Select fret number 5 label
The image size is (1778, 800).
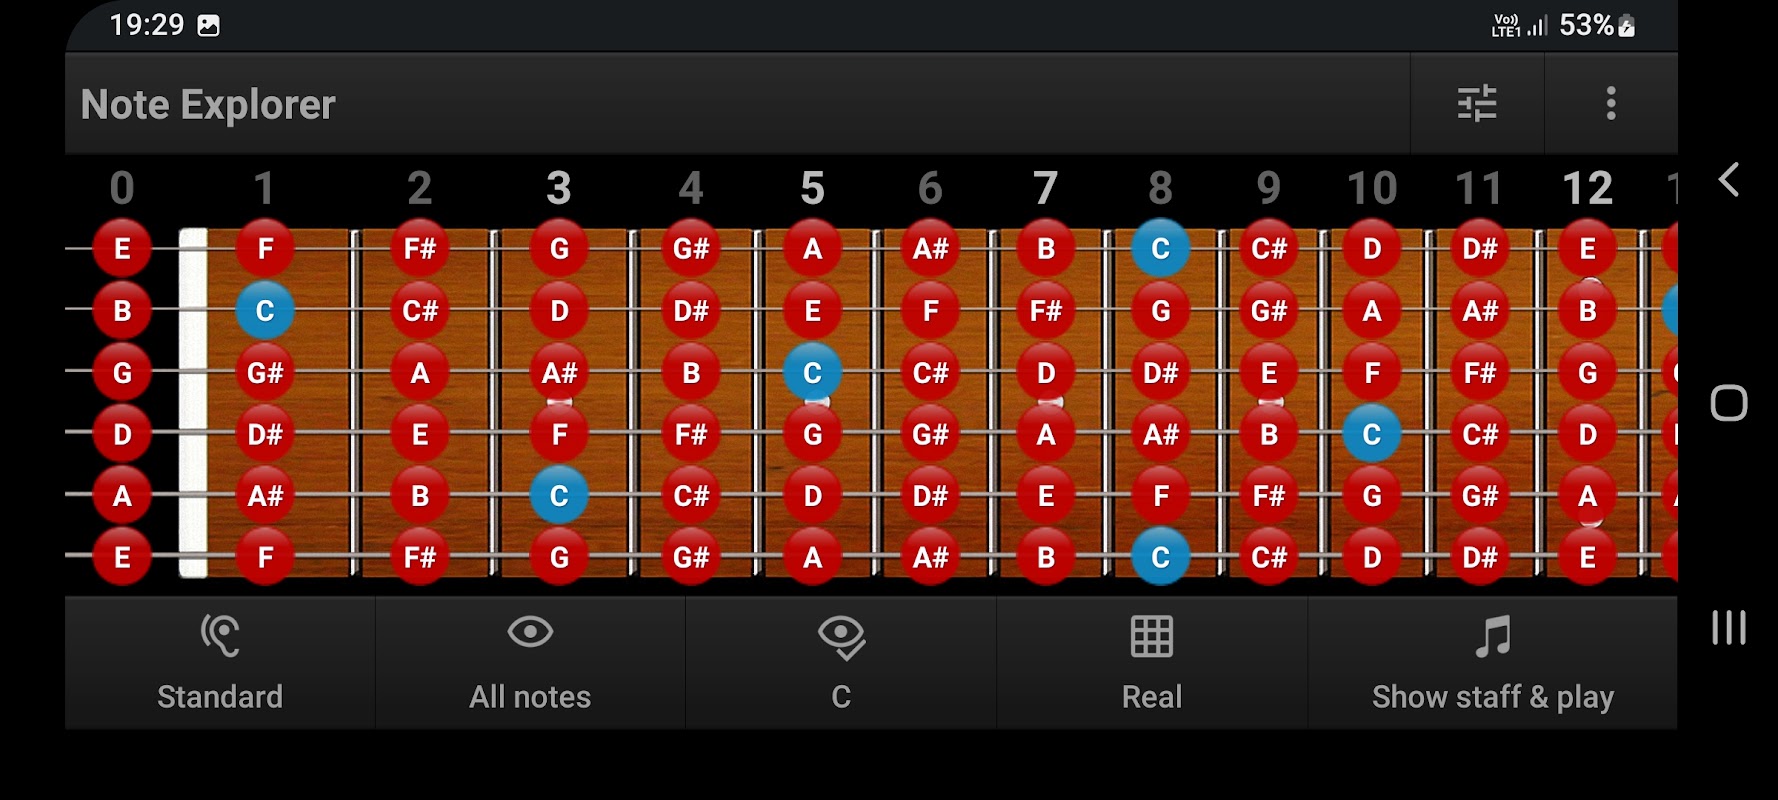tap(812, 188)
